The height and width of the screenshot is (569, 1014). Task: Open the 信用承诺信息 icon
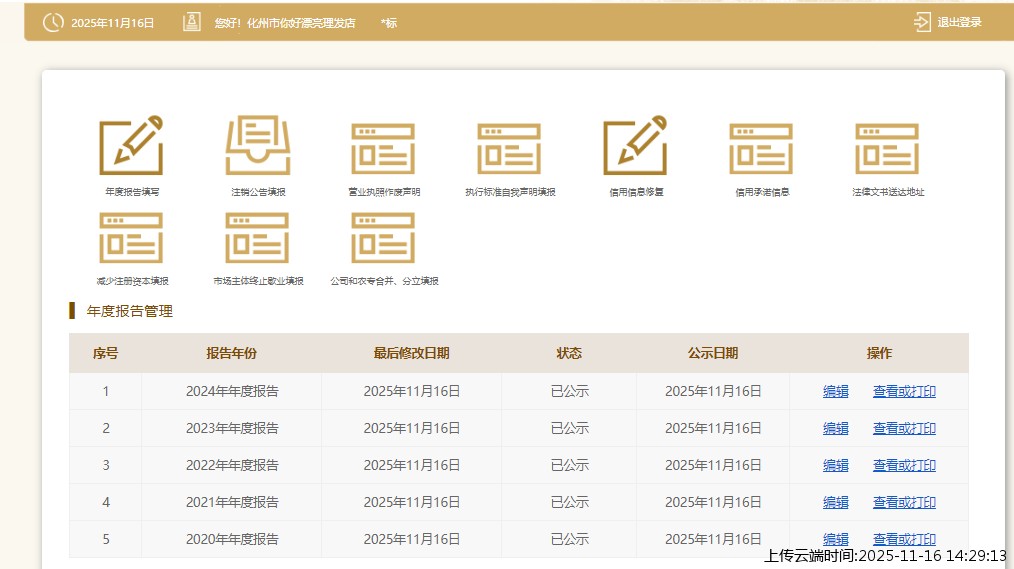coord(761,149)
